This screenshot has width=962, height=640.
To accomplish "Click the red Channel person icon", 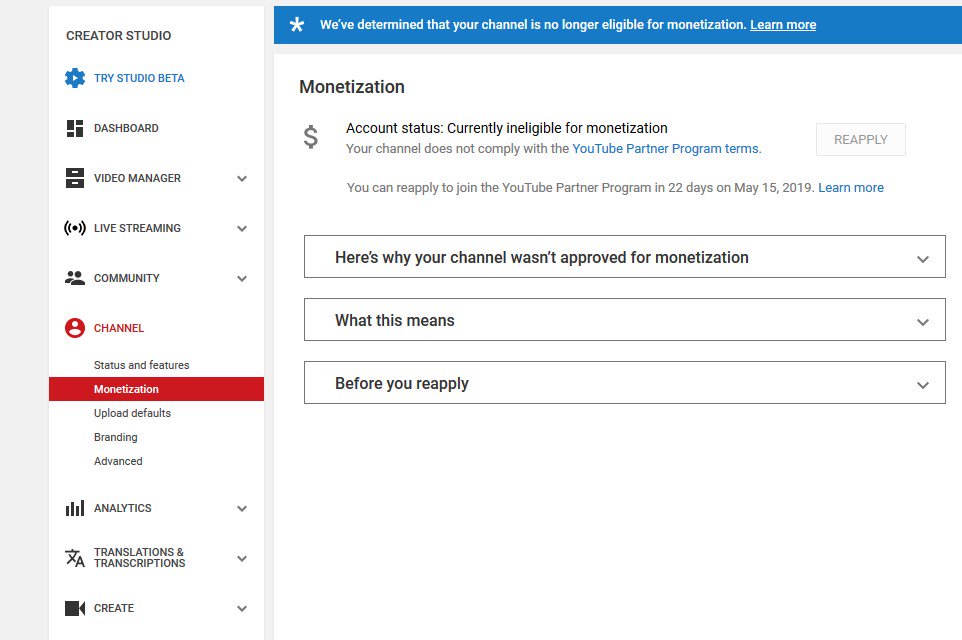I will [x=75, y=328].
